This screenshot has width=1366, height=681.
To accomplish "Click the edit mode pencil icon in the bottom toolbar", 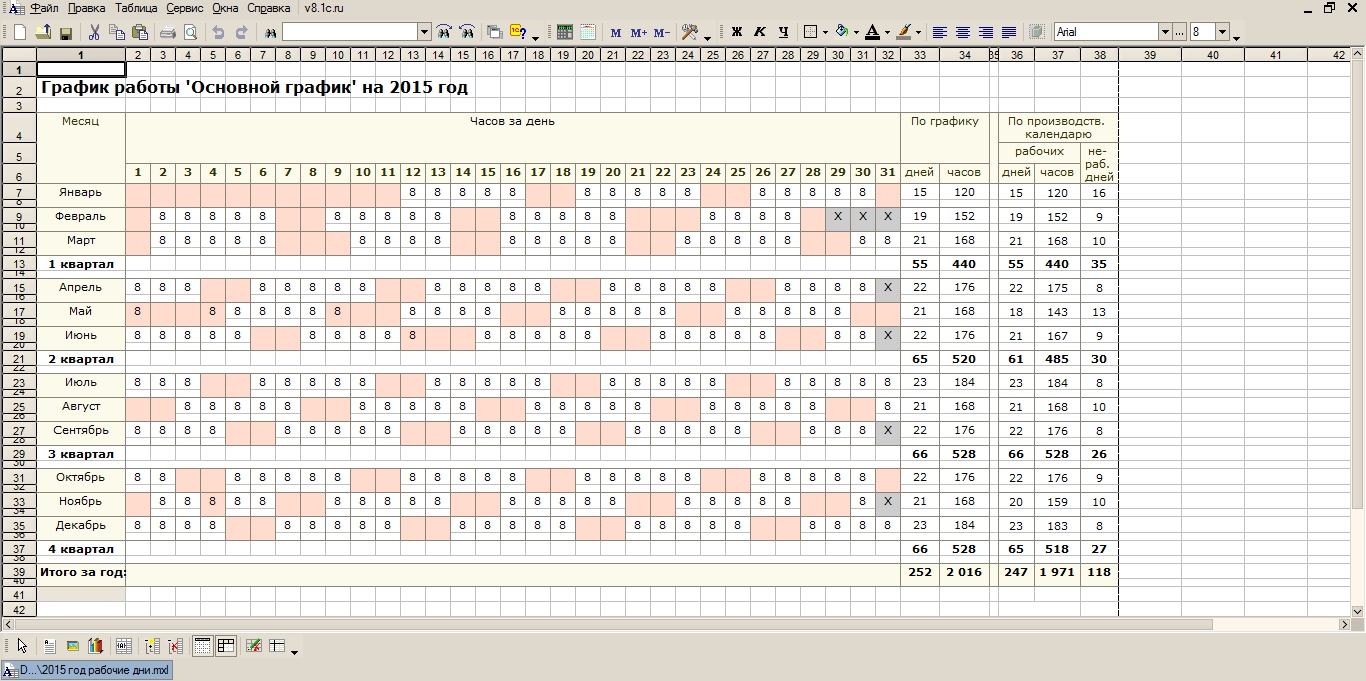I will (254, 646).
